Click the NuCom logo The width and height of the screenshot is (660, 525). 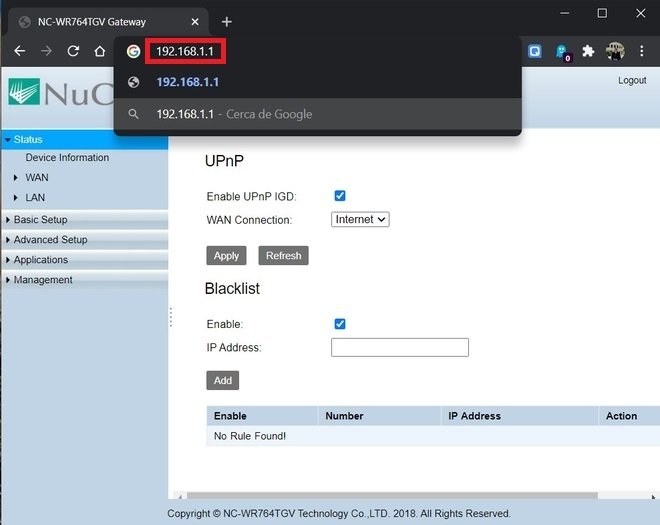[x=61, y=92]
